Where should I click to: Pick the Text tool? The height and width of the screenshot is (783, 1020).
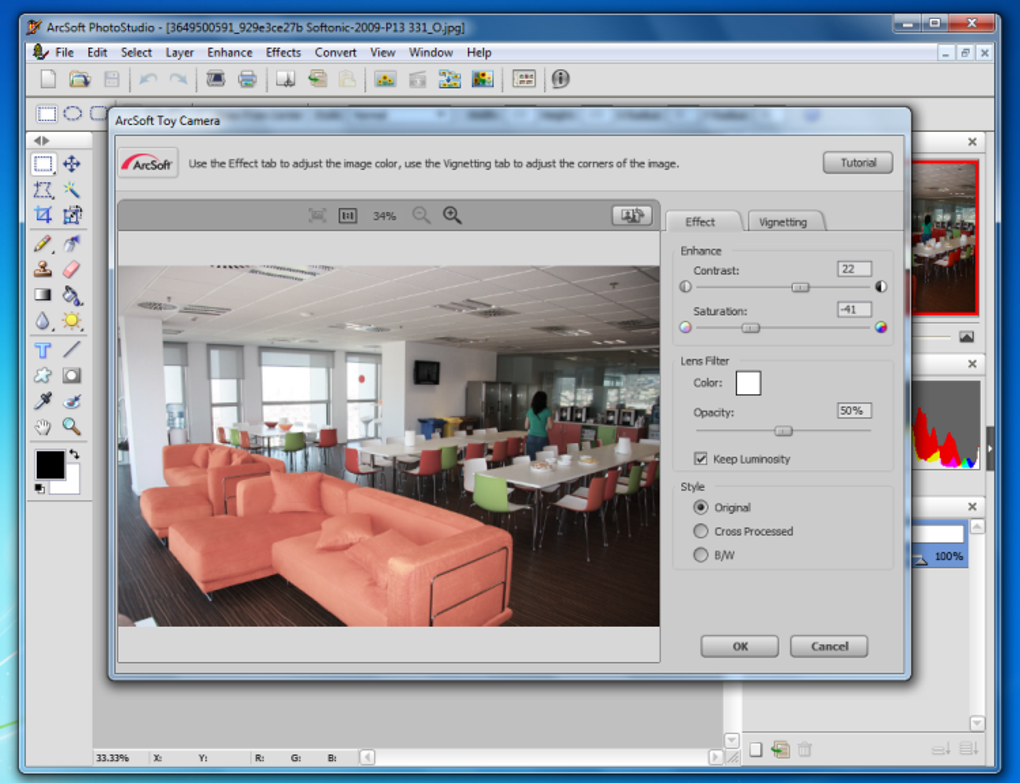(x=43, y=350)
